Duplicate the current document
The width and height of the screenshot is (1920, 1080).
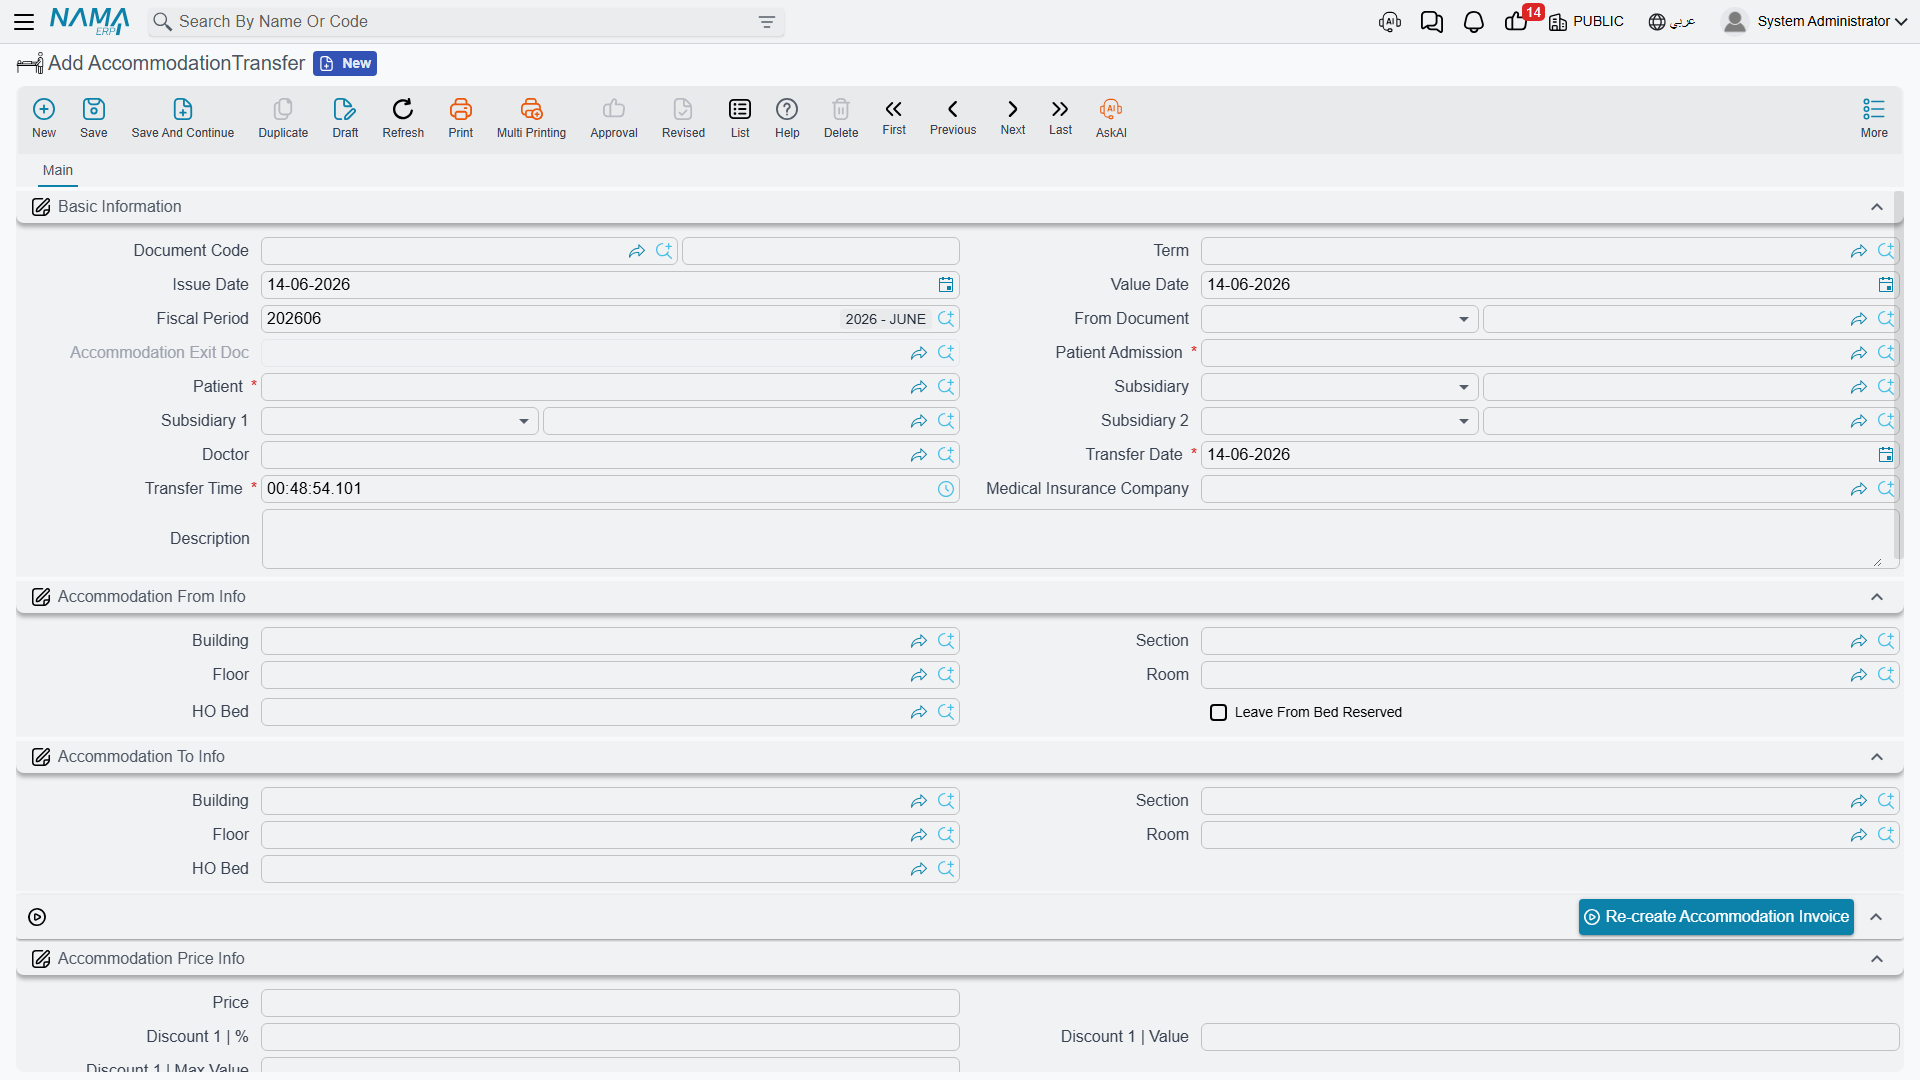coord(283,118)
